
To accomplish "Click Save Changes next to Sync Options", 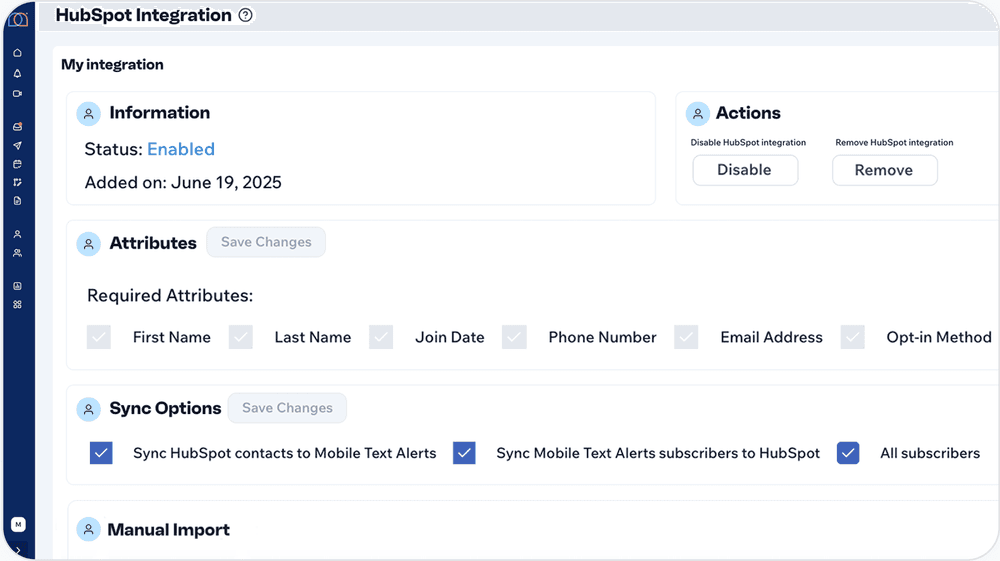I will click(287, 408).
